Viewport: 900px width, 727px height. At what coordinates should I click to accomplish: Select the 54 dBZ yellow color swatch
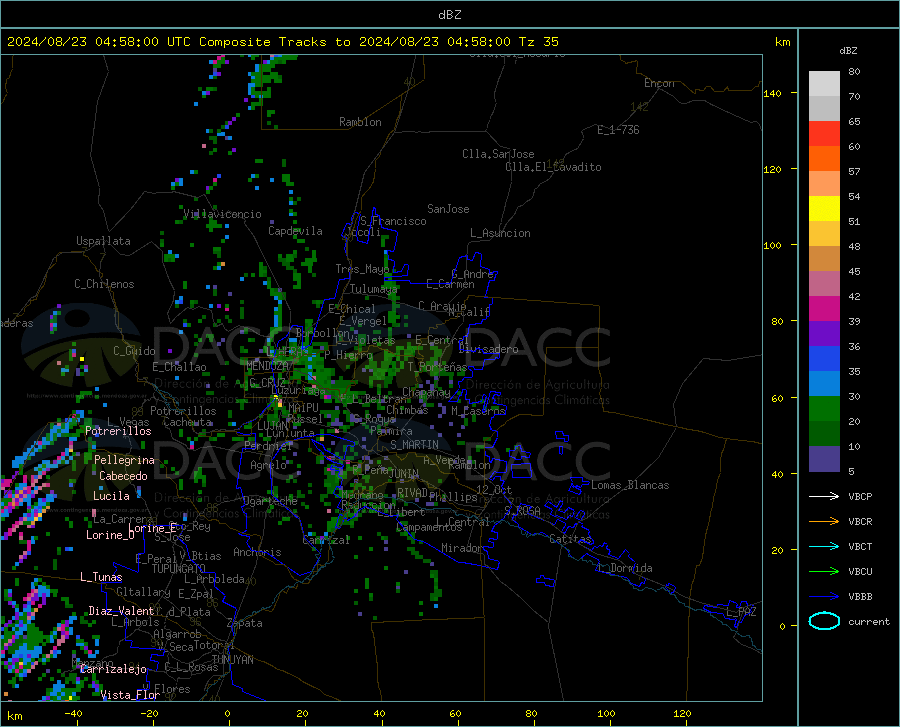click(824, 209)
